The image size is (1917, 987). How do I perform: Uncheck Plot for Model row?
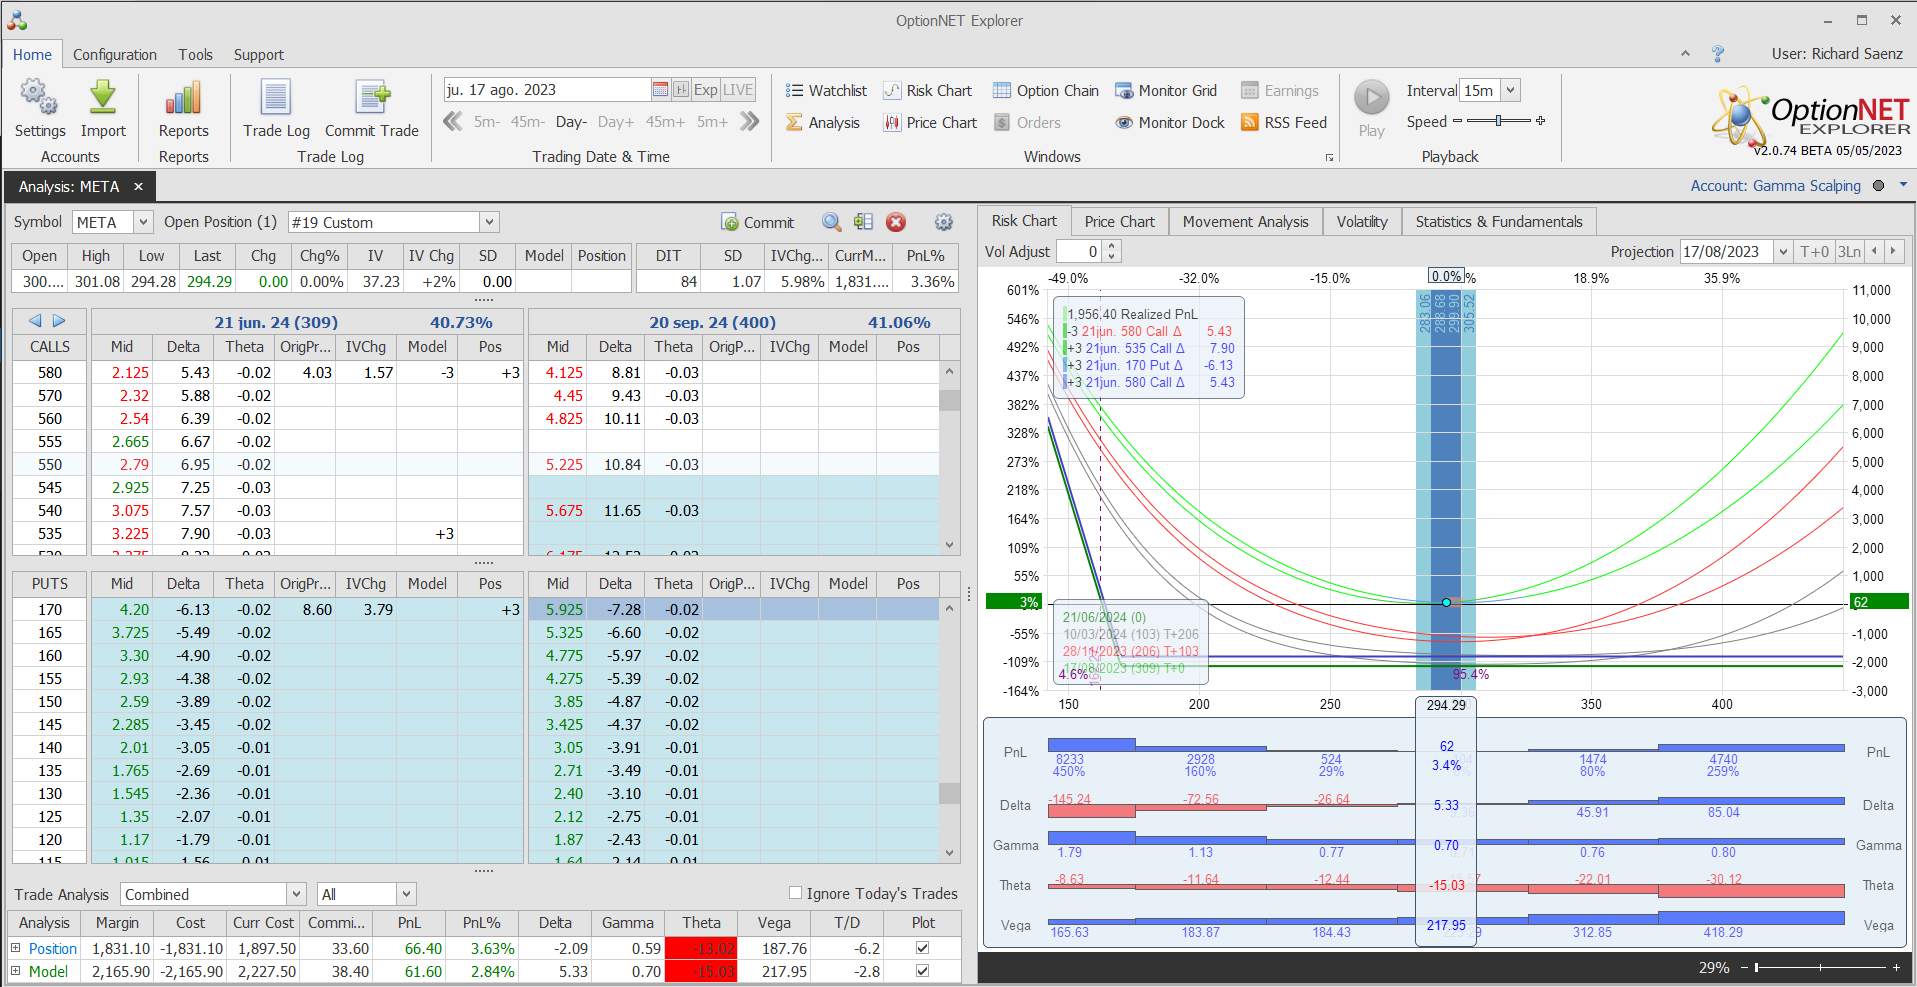(x=922, y=971)
